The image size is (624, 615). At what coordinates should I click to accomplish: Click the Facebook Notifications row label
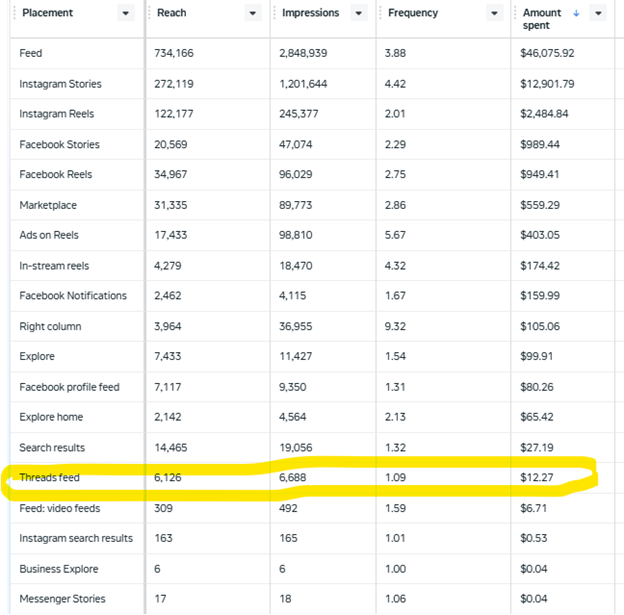pos(73,296)
